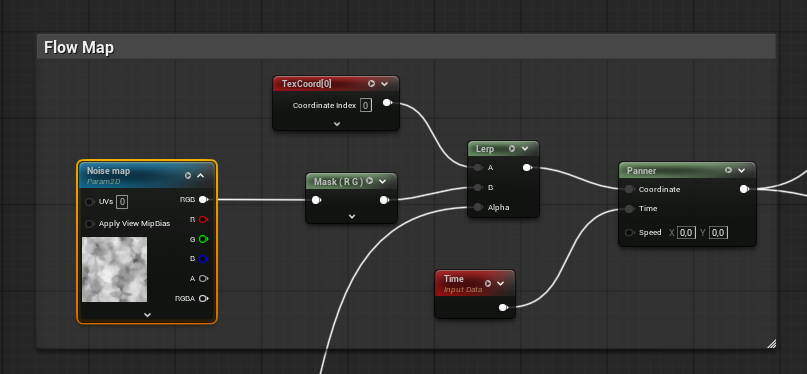Click the Lerp output pin

[527, 167]
